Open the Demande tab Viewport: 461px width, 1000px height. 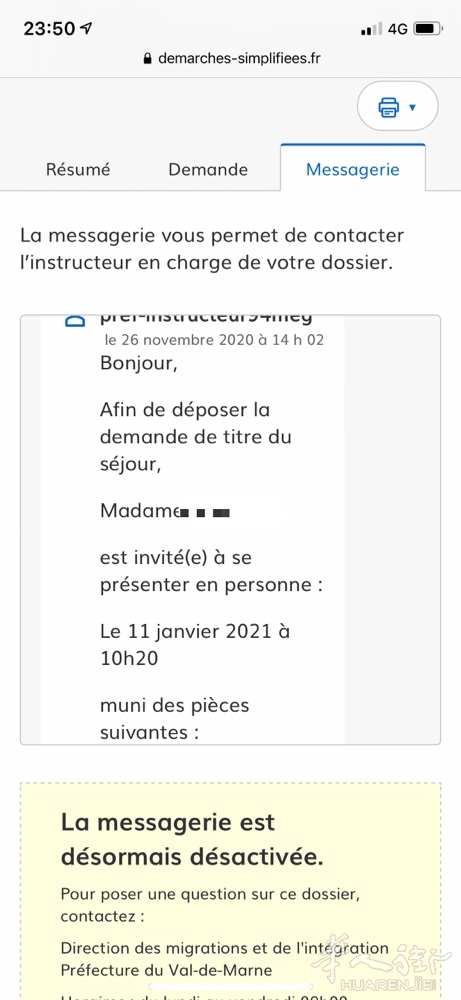[208, 169]
